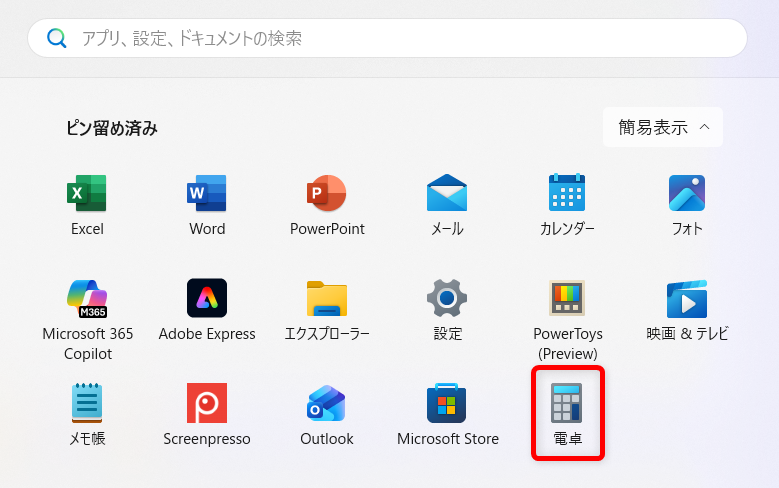Open PowerPoint from the pinned list

click(x=327, y=205)
